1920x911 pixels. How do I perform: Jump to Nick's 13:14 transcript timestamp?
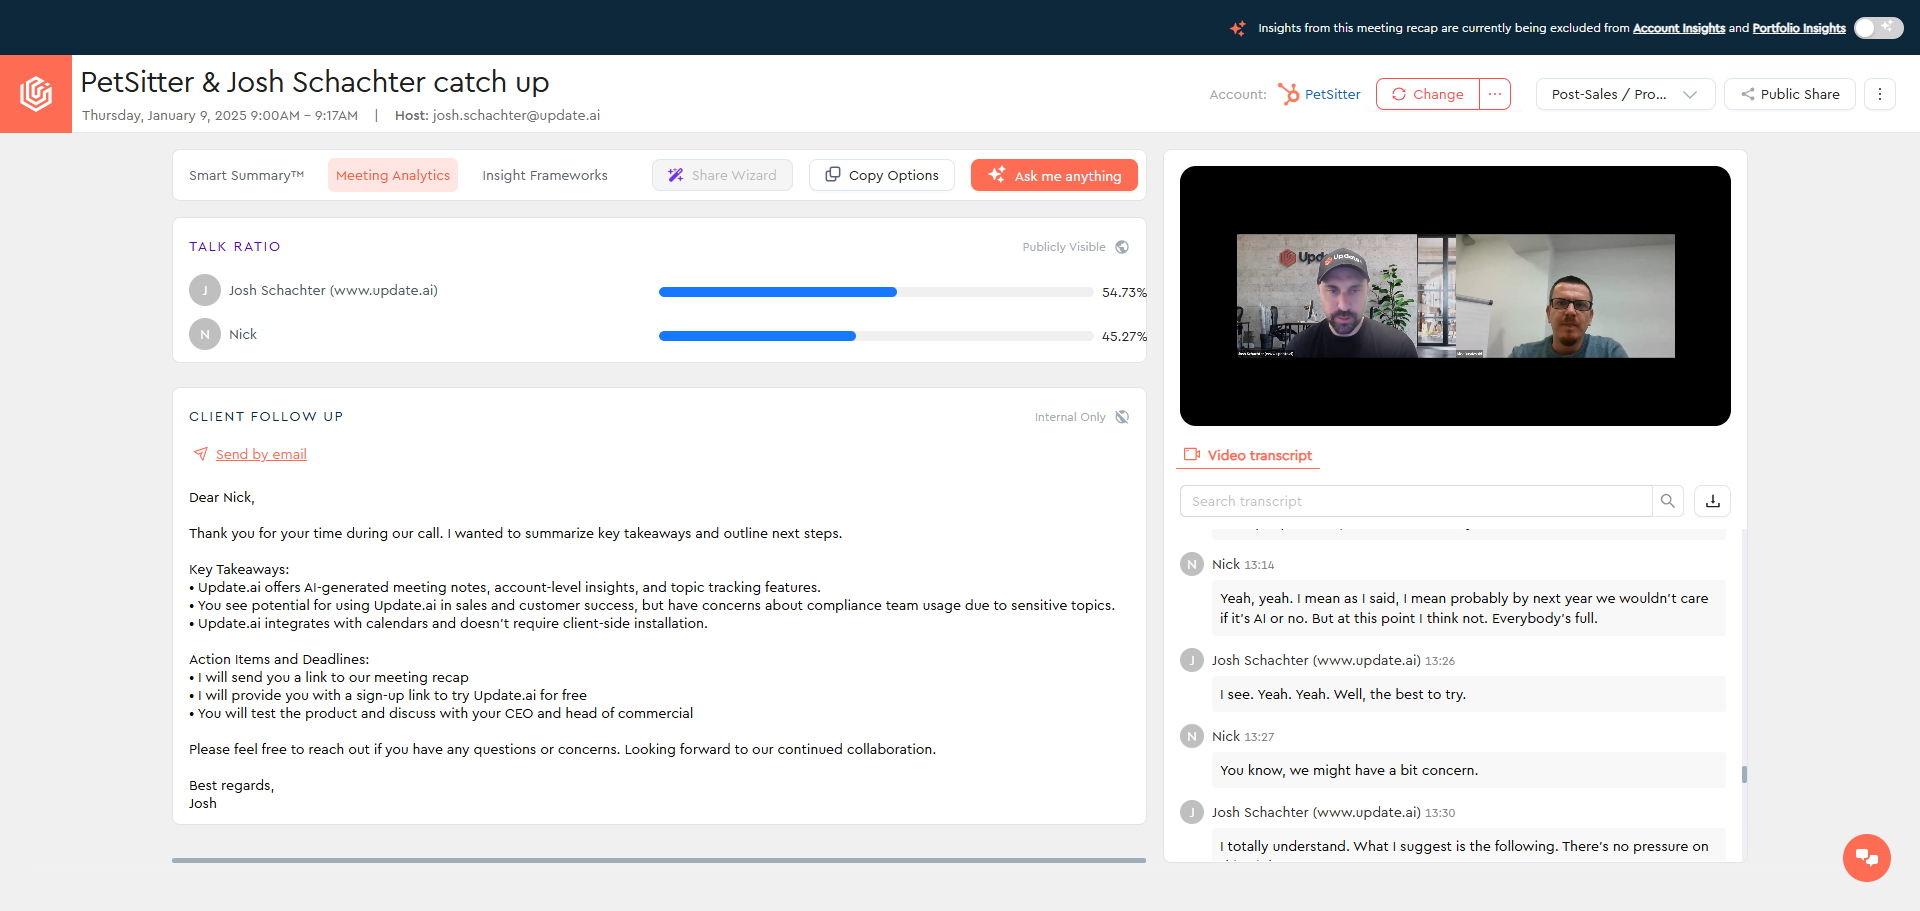[1259, 565]
